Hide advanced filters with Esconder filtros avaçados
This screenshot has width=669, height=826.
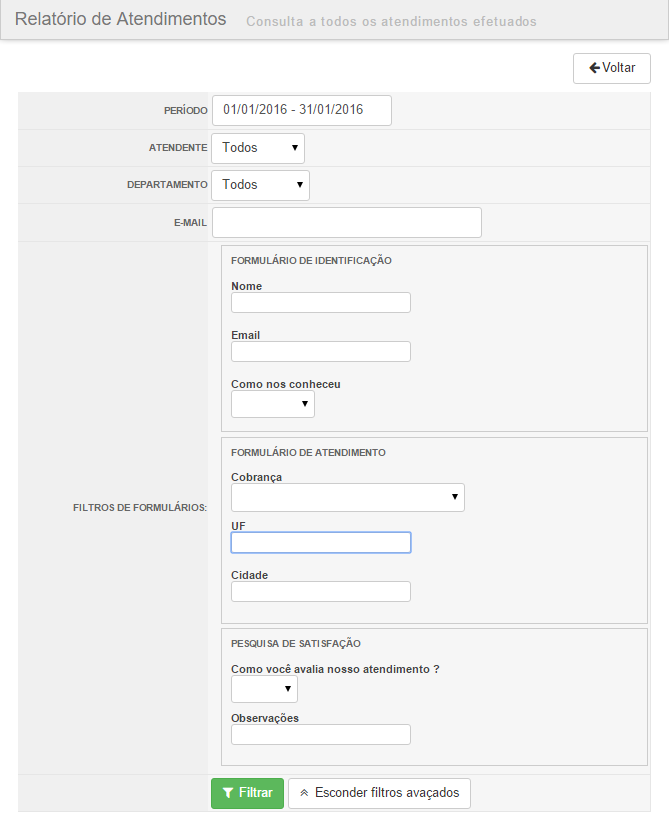[x=379, y=793]
